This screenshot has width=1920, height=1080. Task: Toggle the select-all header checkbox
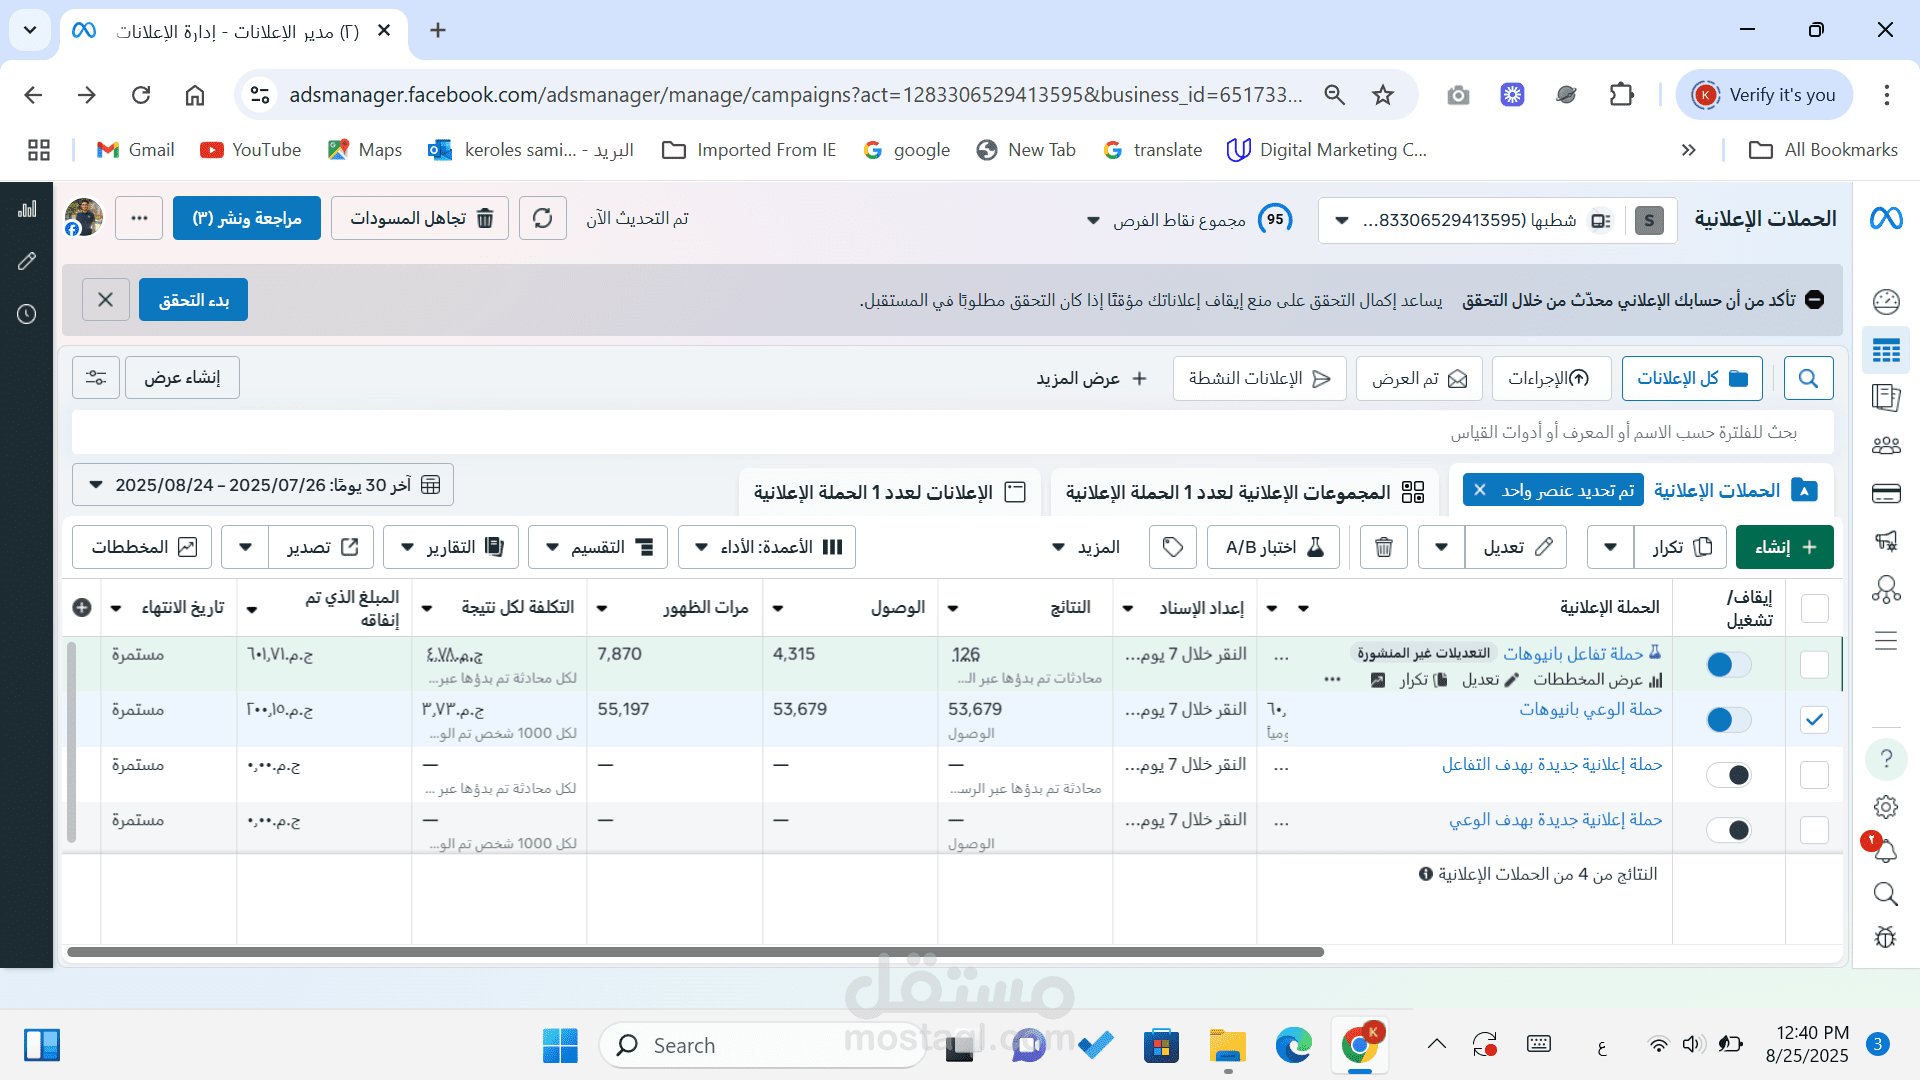coord(1814,609)
